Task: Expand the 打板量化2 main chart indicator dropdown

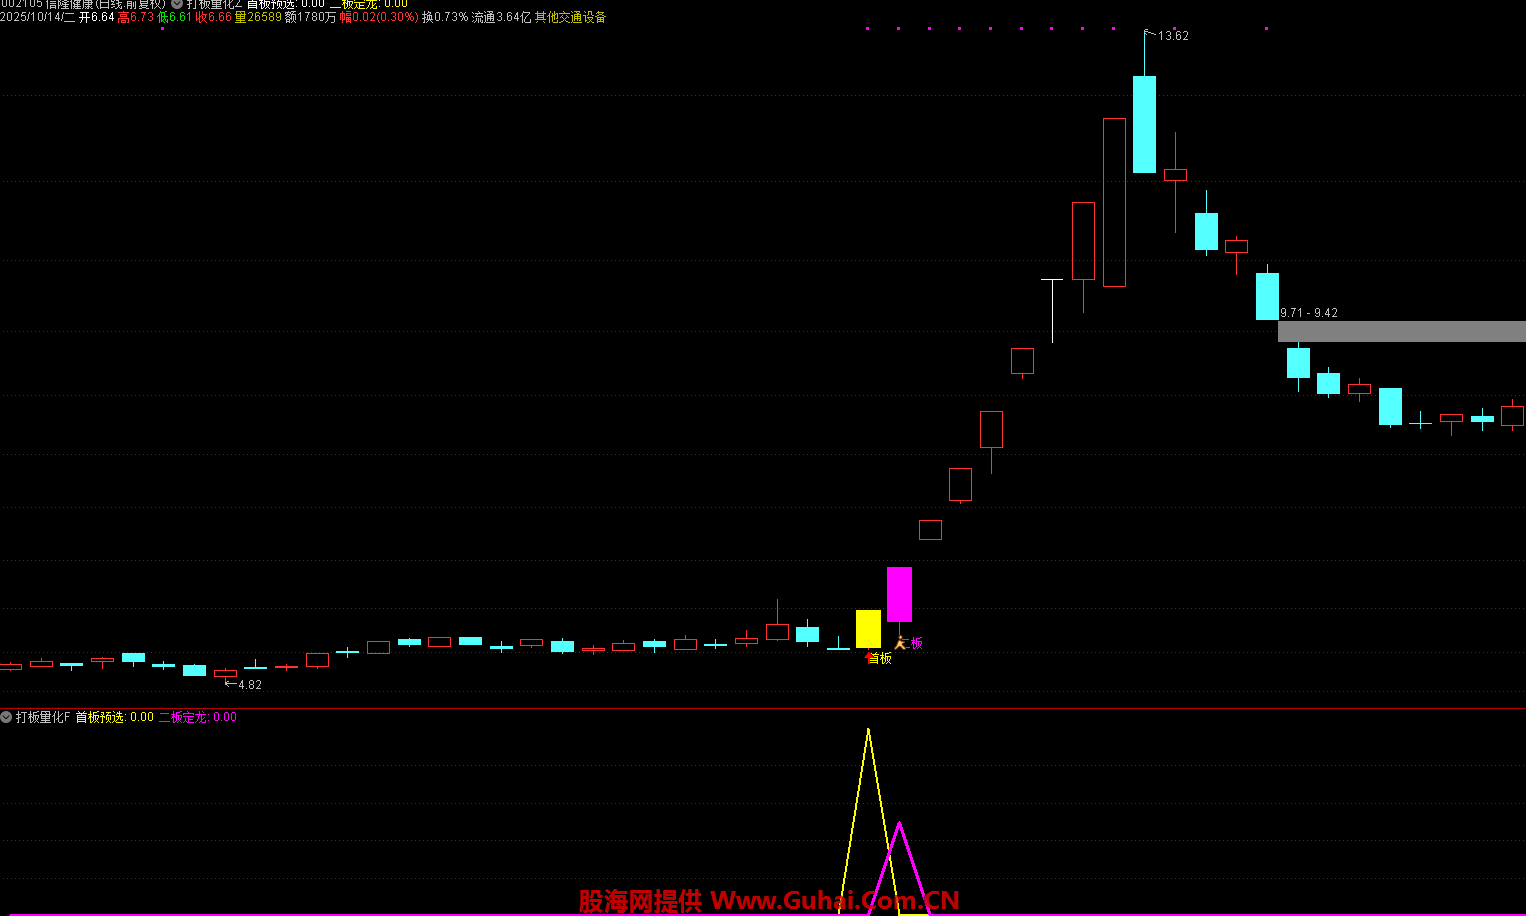Action: pos(177,4)
